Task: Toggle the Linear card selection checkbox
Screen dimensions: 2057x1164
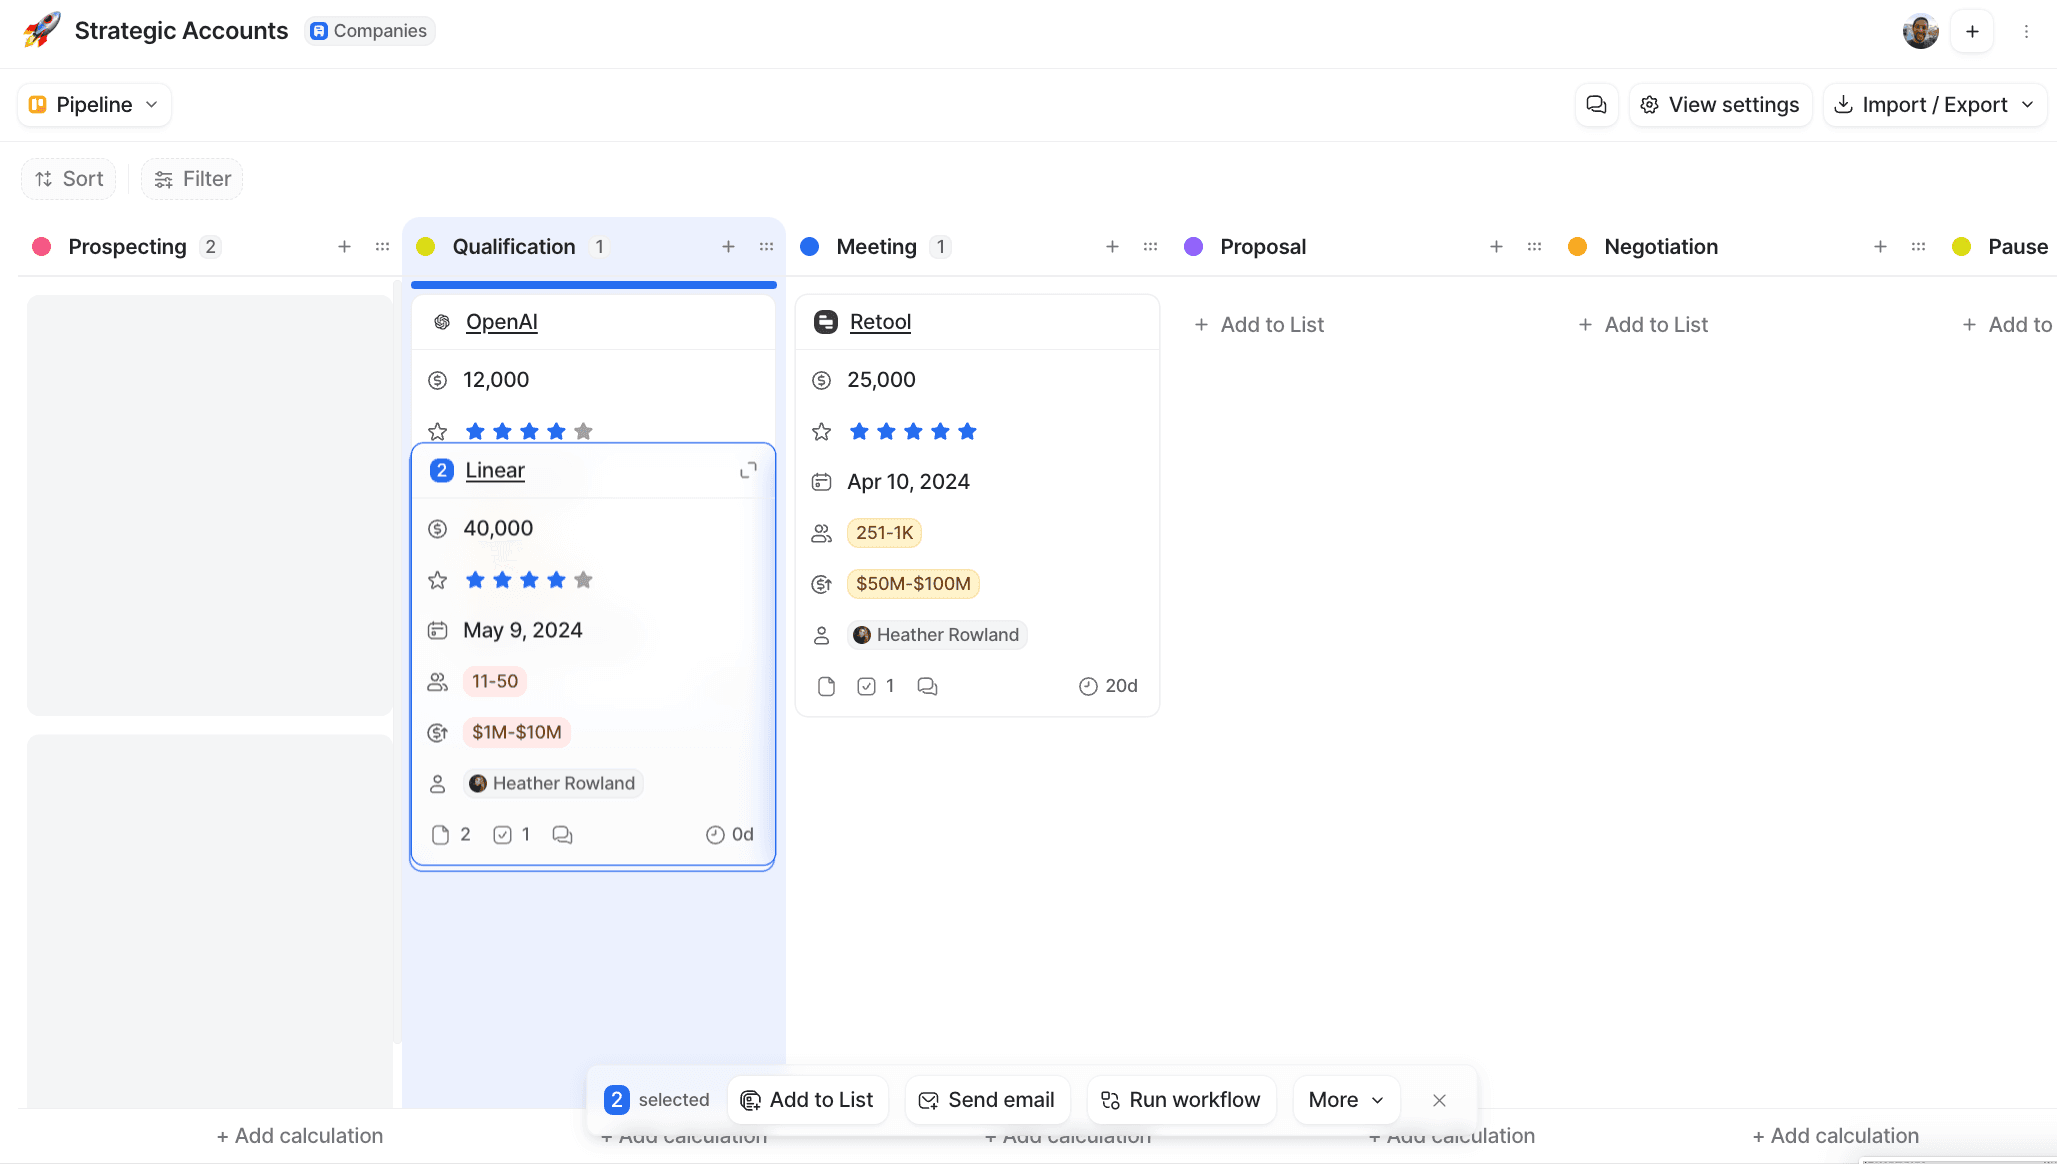Action: tap(441, 470)
